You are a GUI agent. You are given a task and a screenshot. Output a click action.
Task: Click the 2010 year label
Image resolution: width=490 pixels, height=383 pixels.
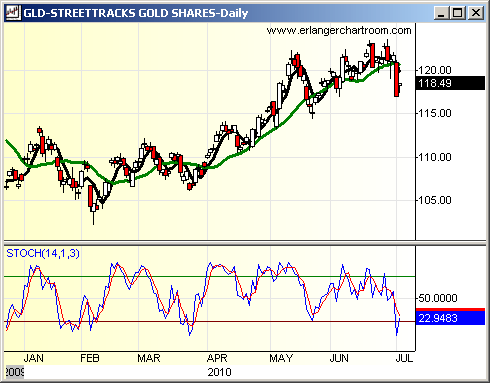pyautogui.click(x=219, y=372)
